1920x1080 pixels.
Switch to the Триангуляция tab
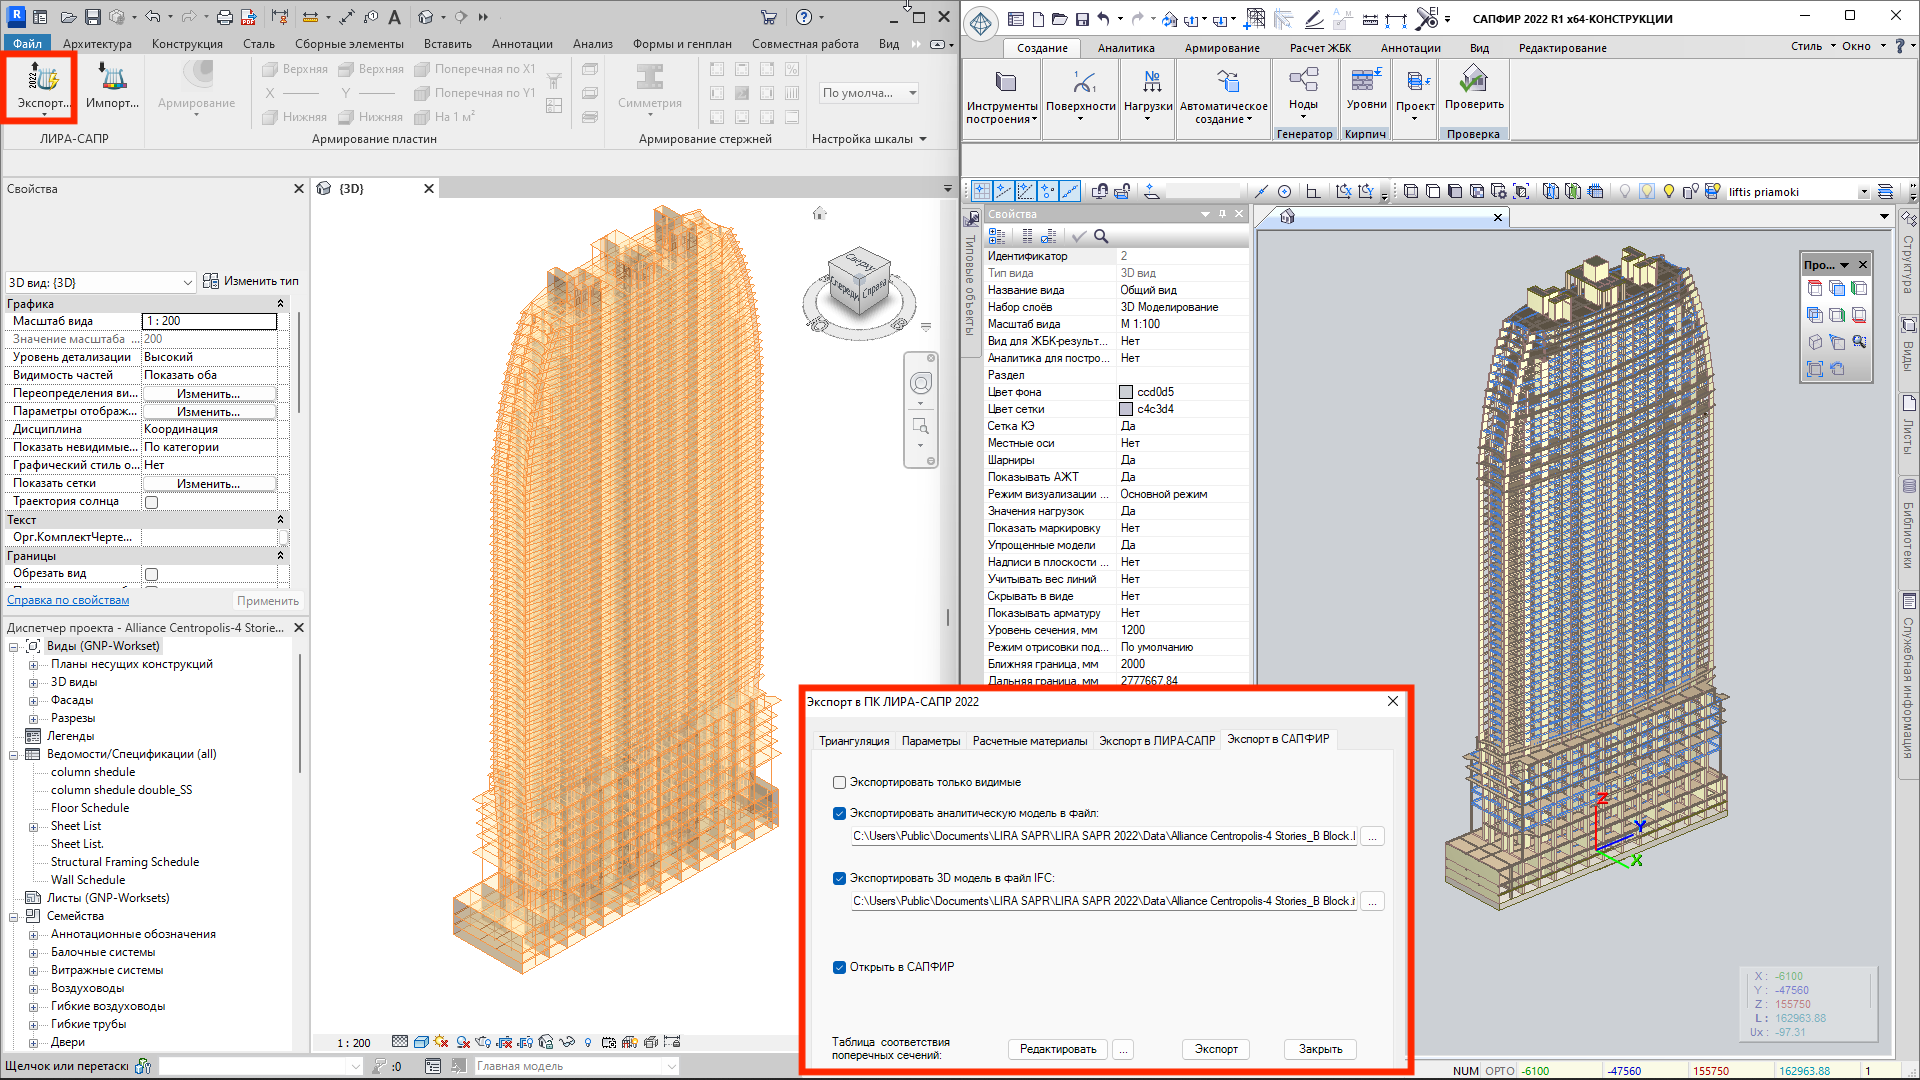tap(853, 741)
